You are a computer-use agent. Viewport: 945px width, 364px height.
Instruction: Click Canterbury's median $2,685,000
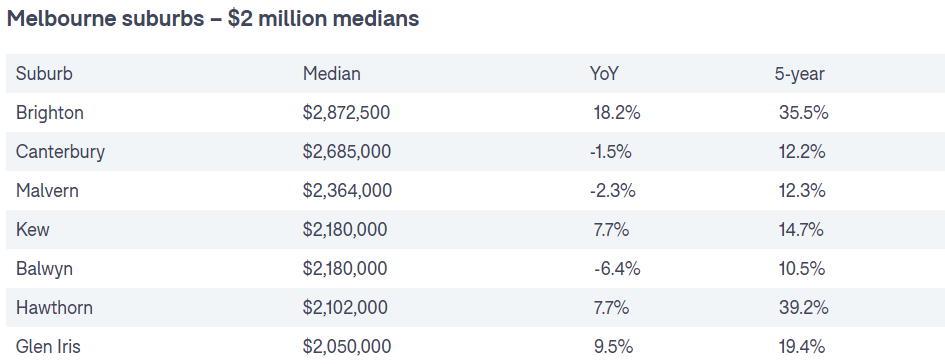(347, 151)
